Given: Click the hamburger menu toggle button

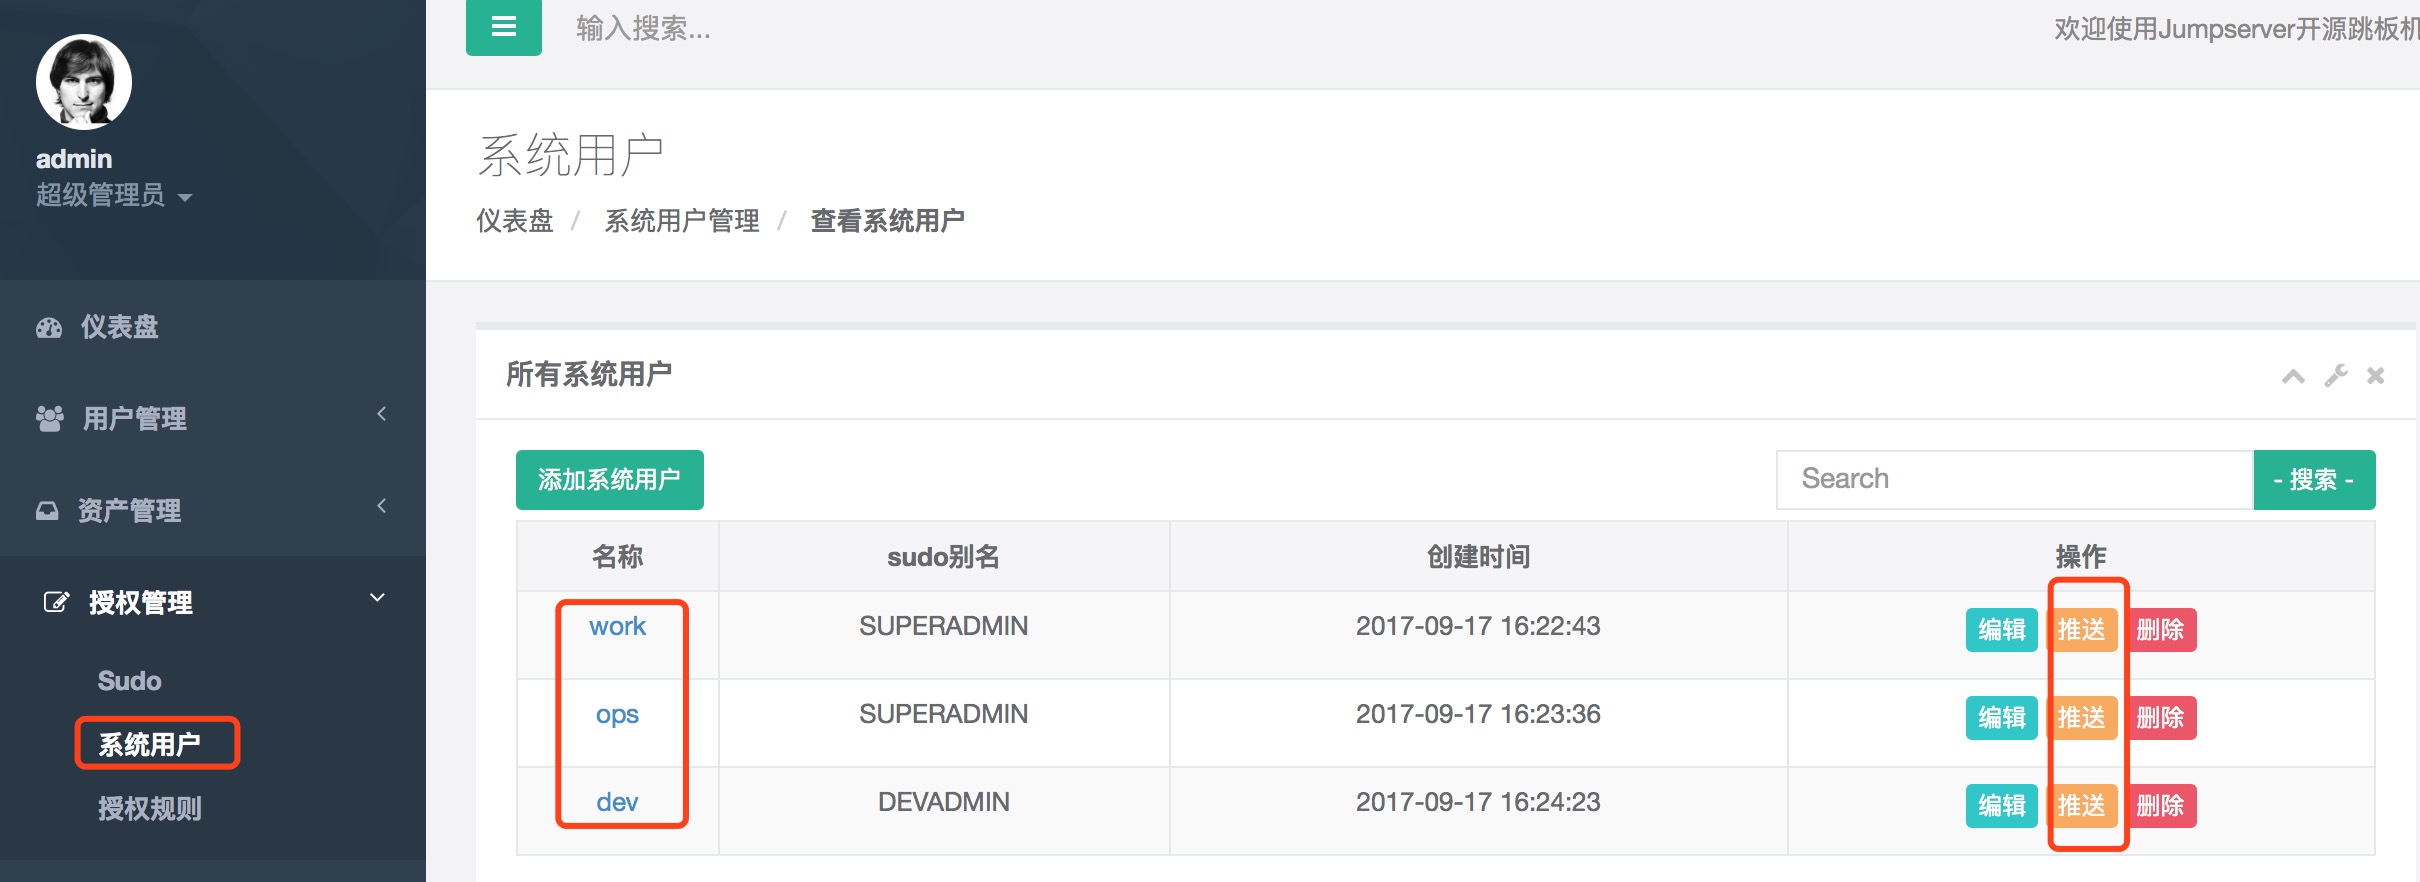Looking at the screenshot, I should [503, 27].
